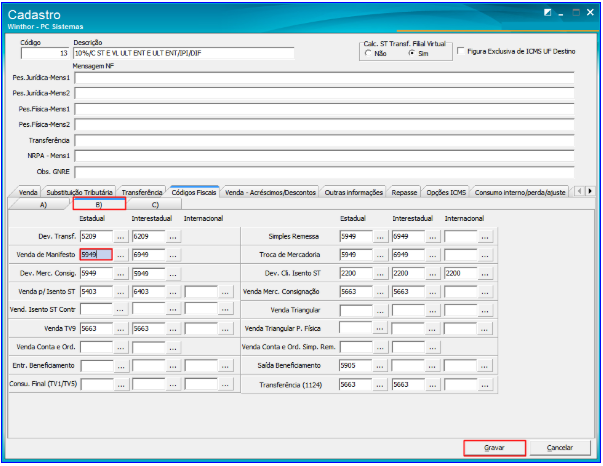Screen dimensions: 603x466
Task: Open lookup for Venda Triangular Estadual
Action: (x=380, y=310)
